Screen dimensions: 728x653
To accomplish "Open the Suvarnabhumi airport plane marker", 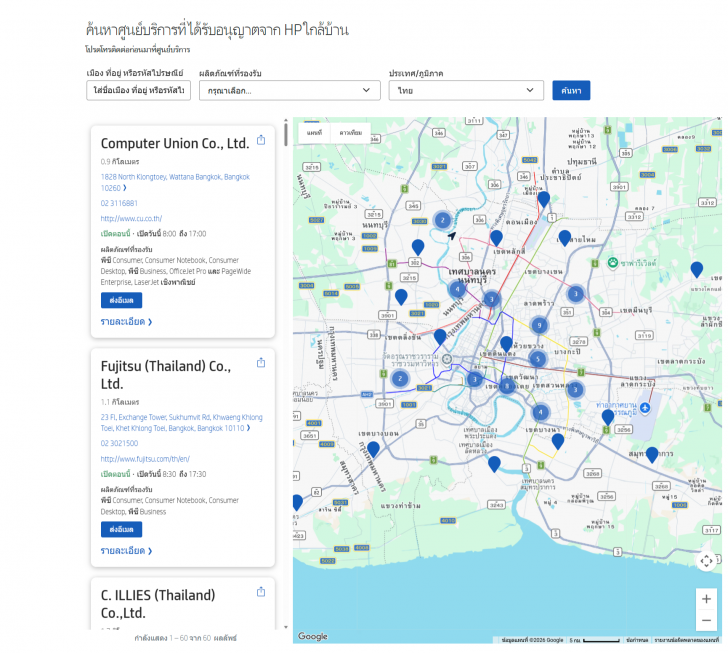I will coord(644,408).
